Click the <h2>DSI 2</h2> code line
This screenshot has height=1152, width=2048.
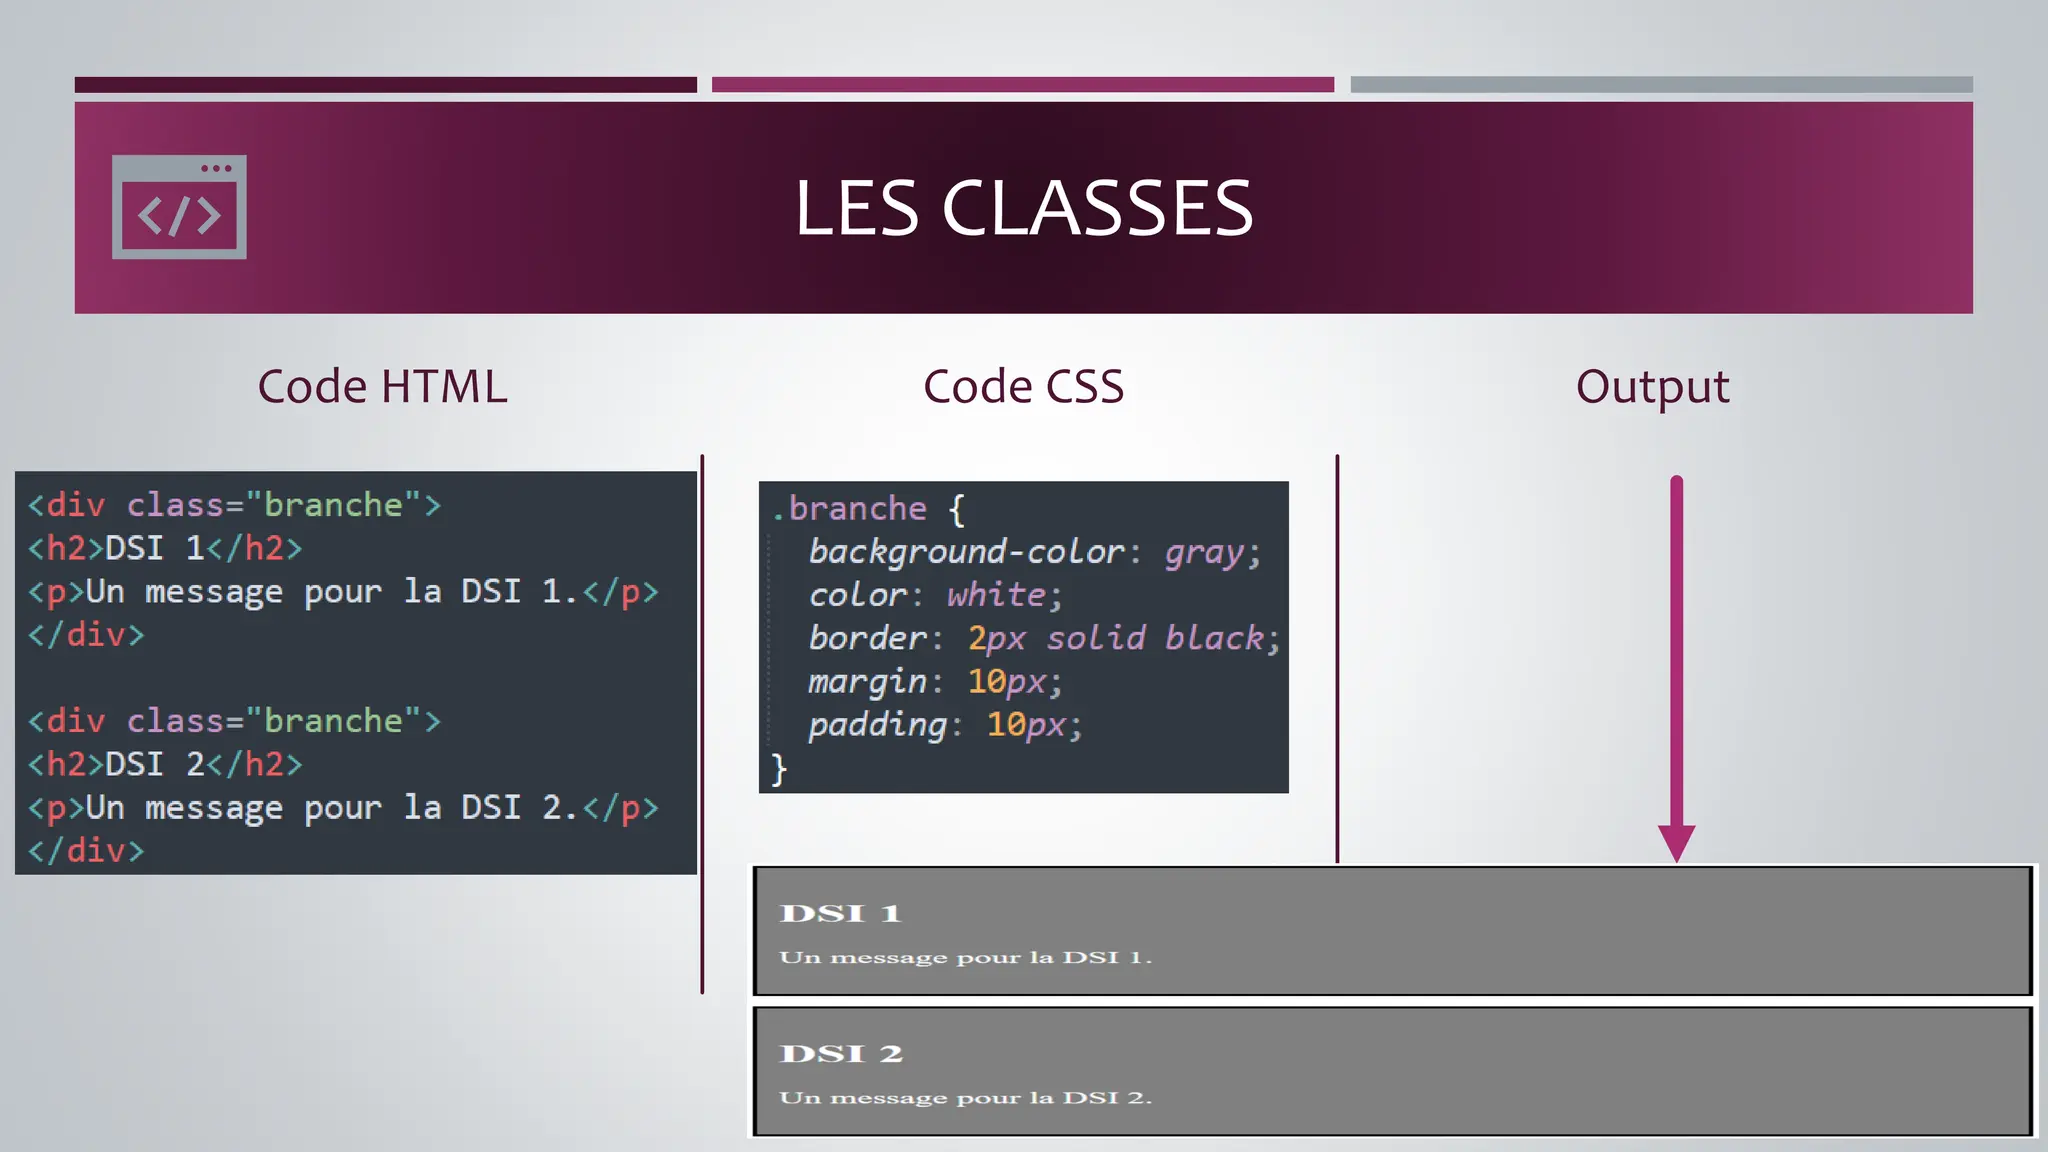tap(165, 764)
